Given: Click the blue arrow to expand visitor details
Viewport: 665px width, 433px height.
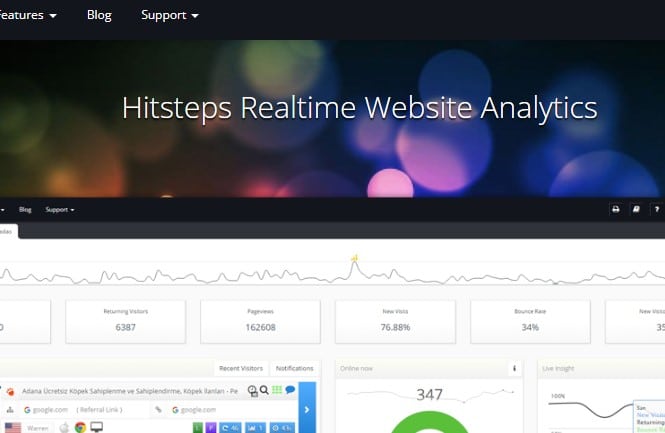Looking at the screenshot, I should [307, 408].
